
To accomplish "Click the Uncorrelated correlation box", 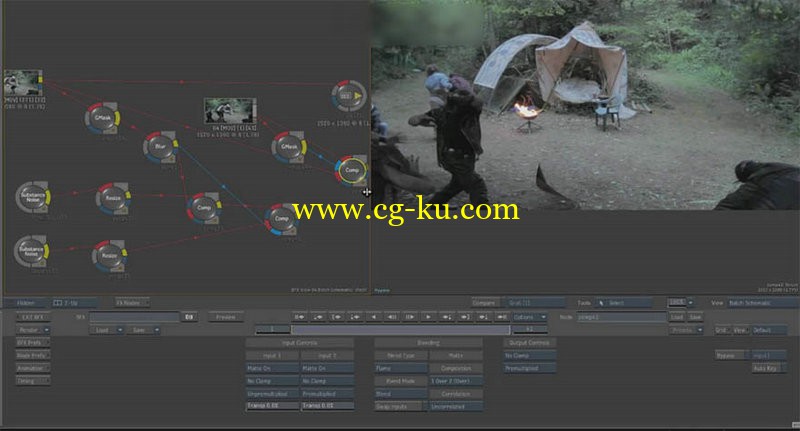I will coord(456,407).
